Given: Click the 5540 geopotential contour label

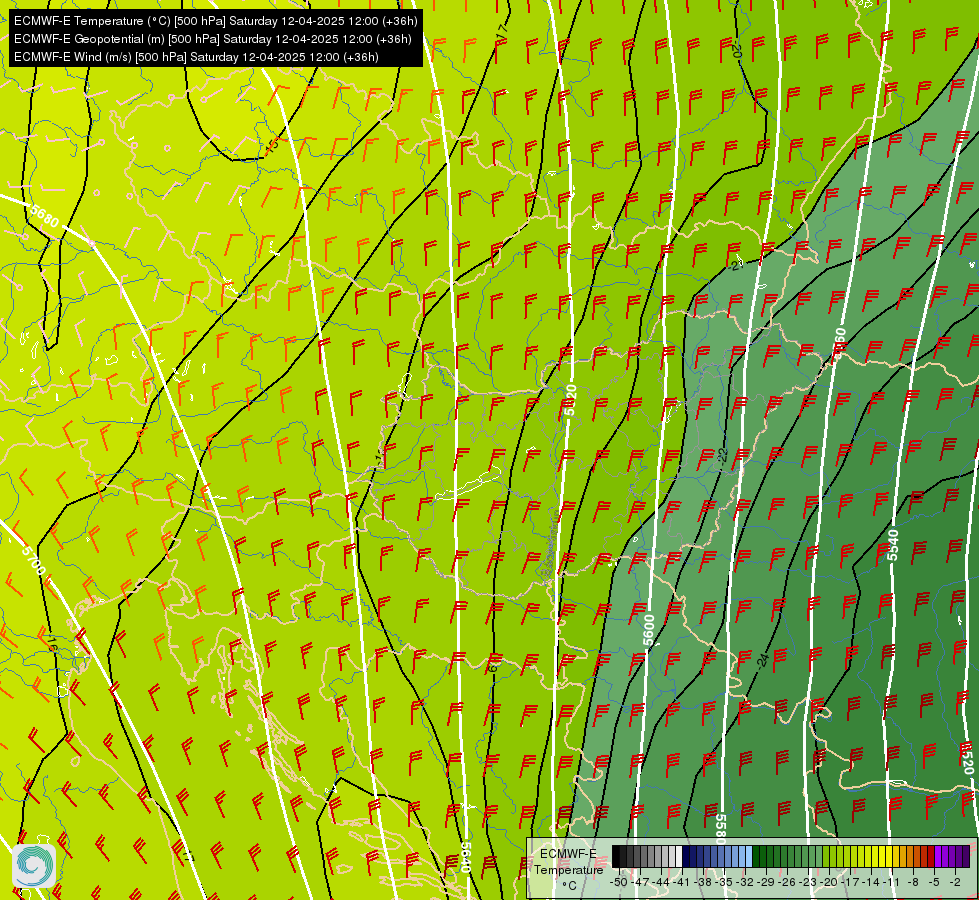Looking at the screenshot, I should point(893,545).
